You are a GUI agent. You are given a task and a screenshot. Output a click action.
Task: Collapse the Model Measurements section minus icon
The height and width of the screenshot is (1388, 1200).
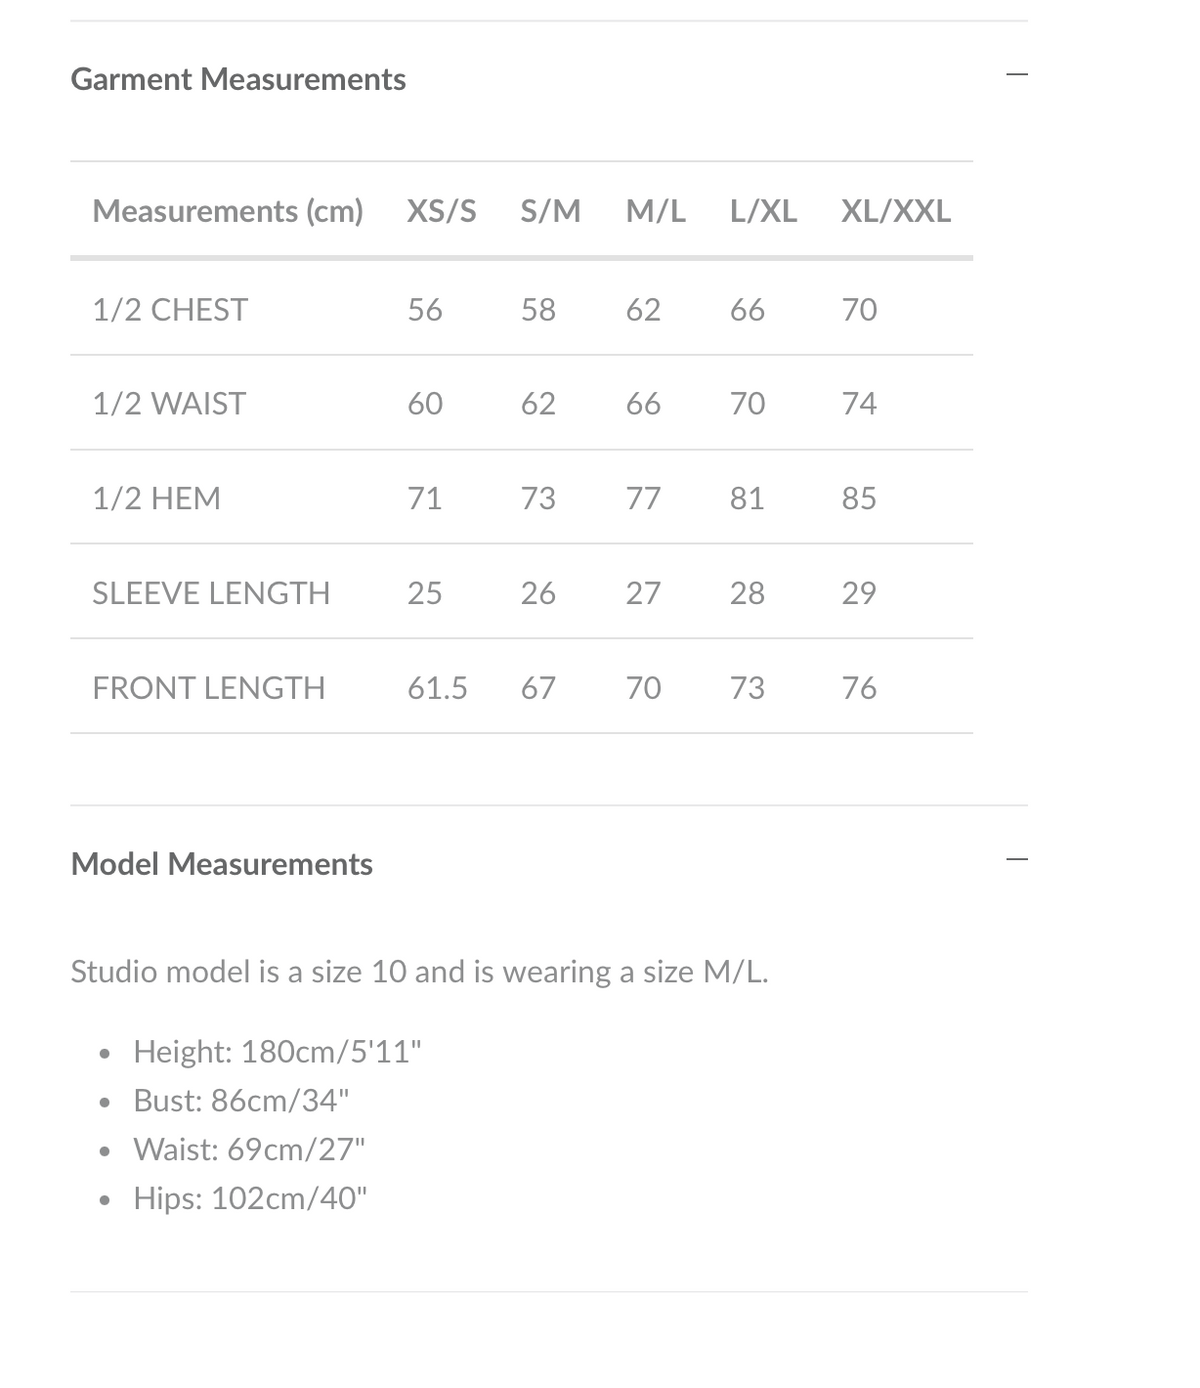1016,859
